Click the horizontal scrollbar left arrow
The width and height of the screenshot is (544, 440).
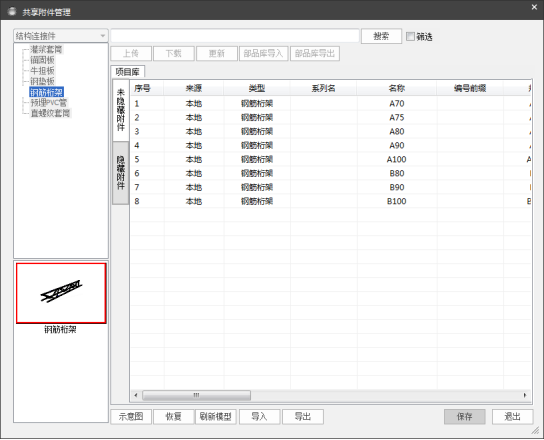[136, 395]
